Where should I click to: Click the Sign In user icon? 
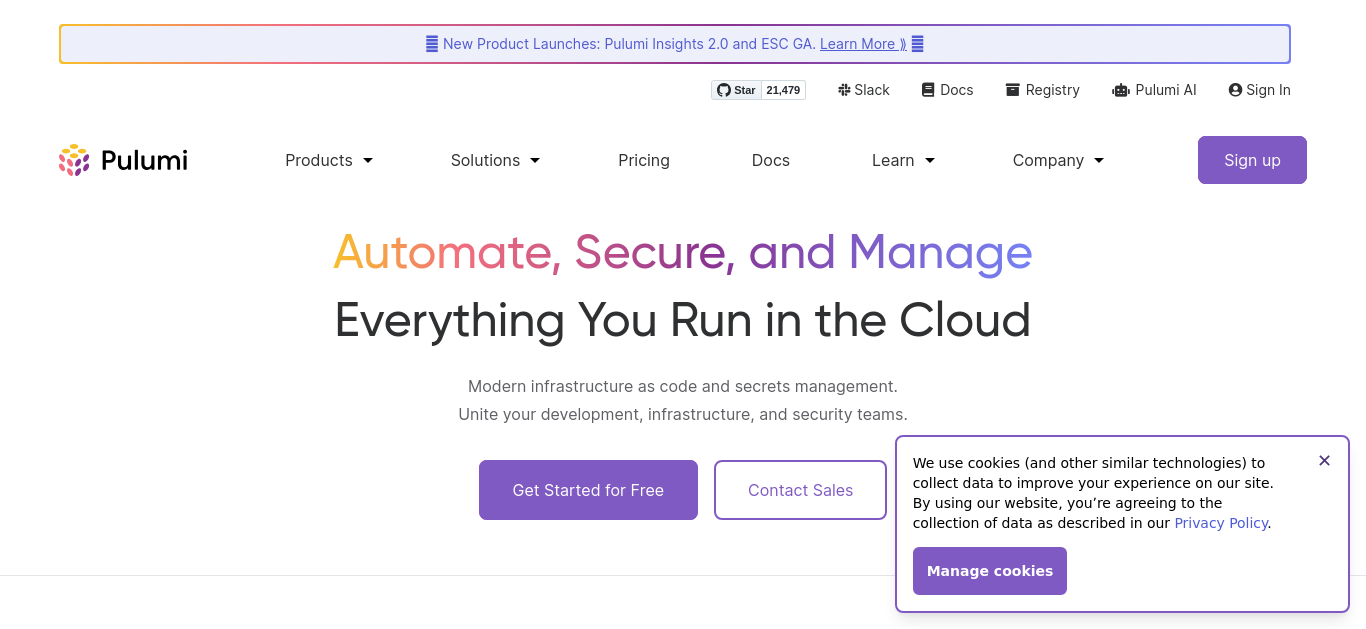click(x=1235, y=90)
